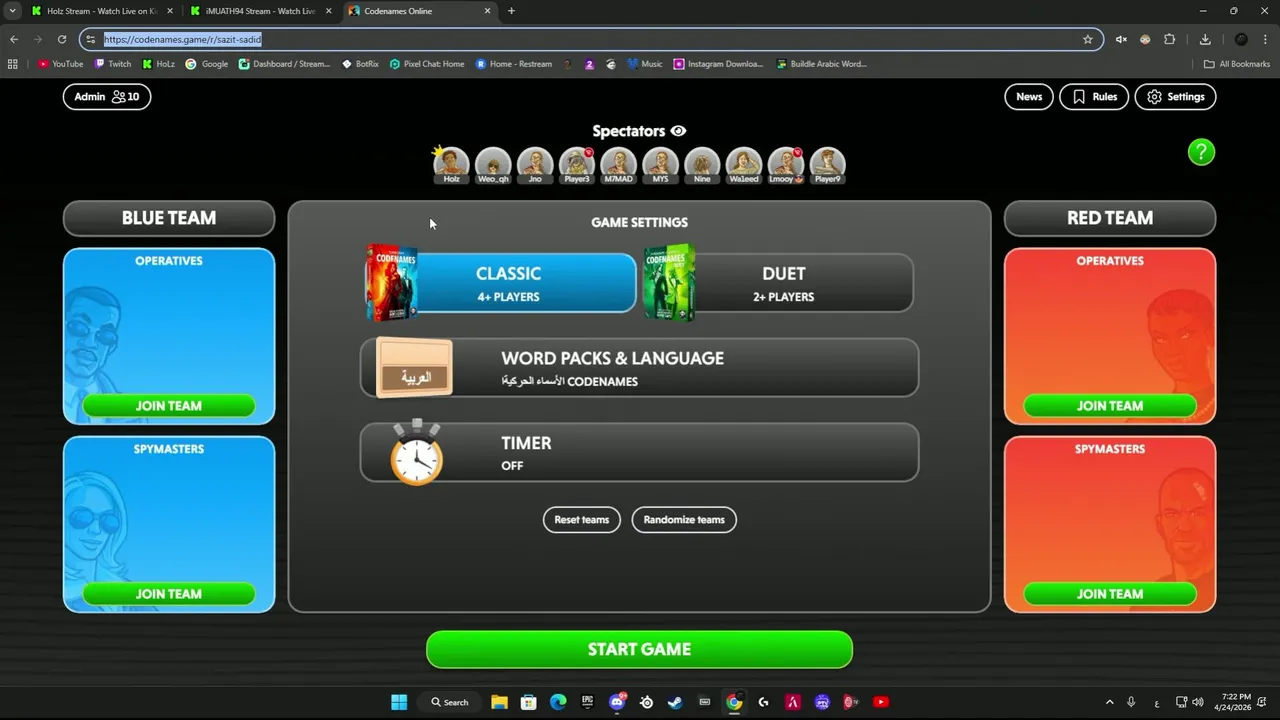The width and height of the screenshot is (1280, 720).
Task: Click Randomize teams button
Action: [x=684, y=520]
